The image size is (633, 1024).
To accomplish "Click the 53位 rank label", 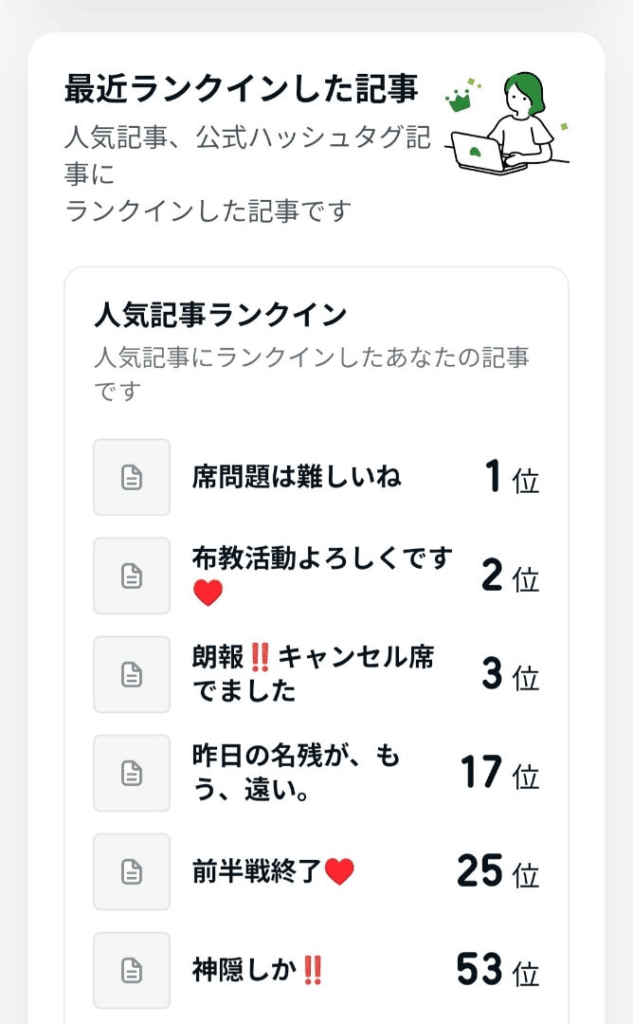I will pyautogui.click(x=498, y=970).
